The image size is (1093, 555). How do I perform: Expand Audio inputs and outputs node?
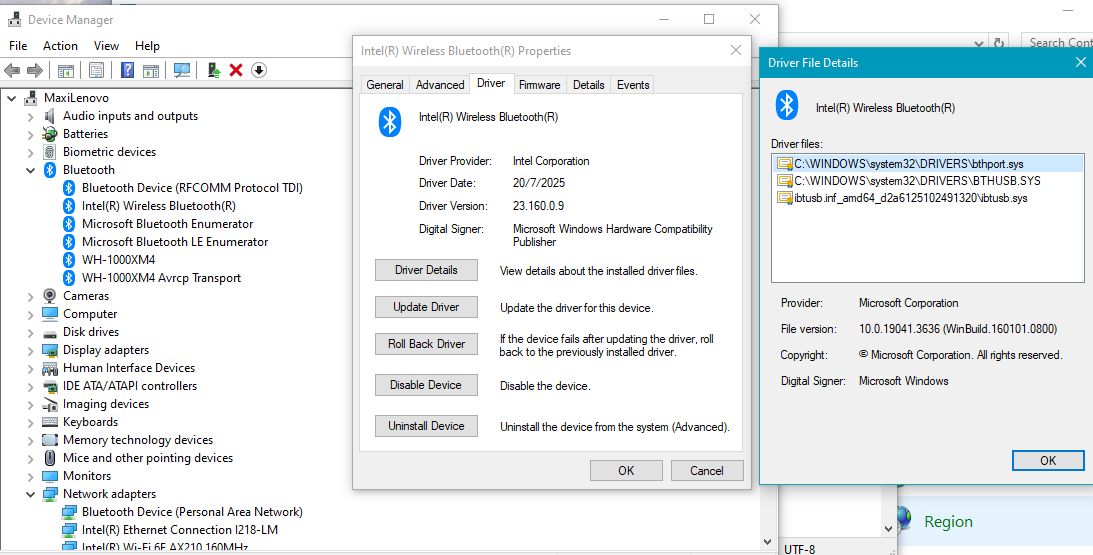click(x=31, y=116)
